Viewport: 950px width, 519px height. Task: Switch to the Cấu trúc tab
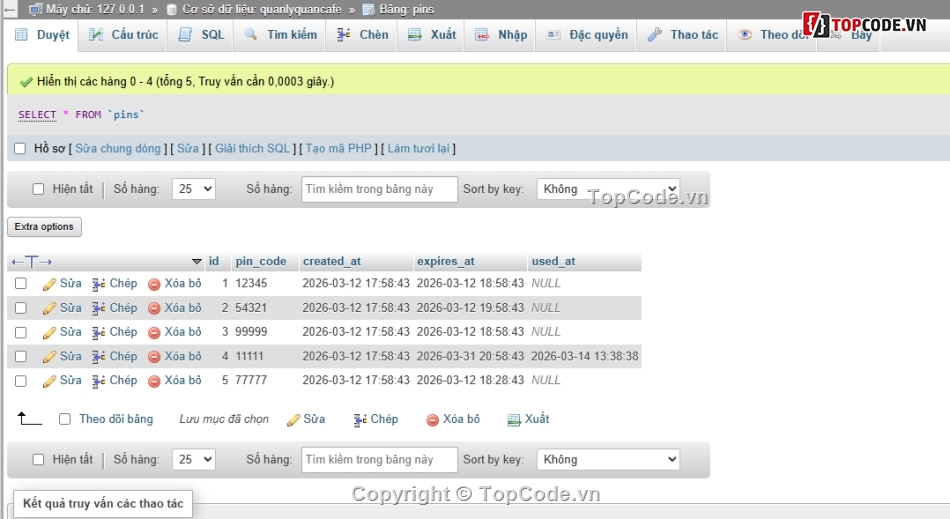(124, 35)
